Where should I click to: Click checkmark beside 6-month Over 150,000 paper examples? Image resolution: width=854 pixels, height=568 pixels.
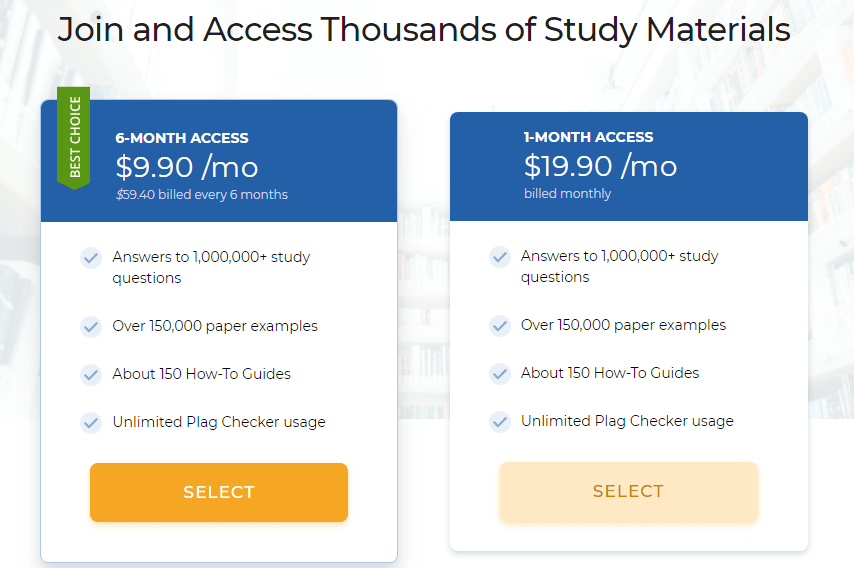tap(91, 327)
